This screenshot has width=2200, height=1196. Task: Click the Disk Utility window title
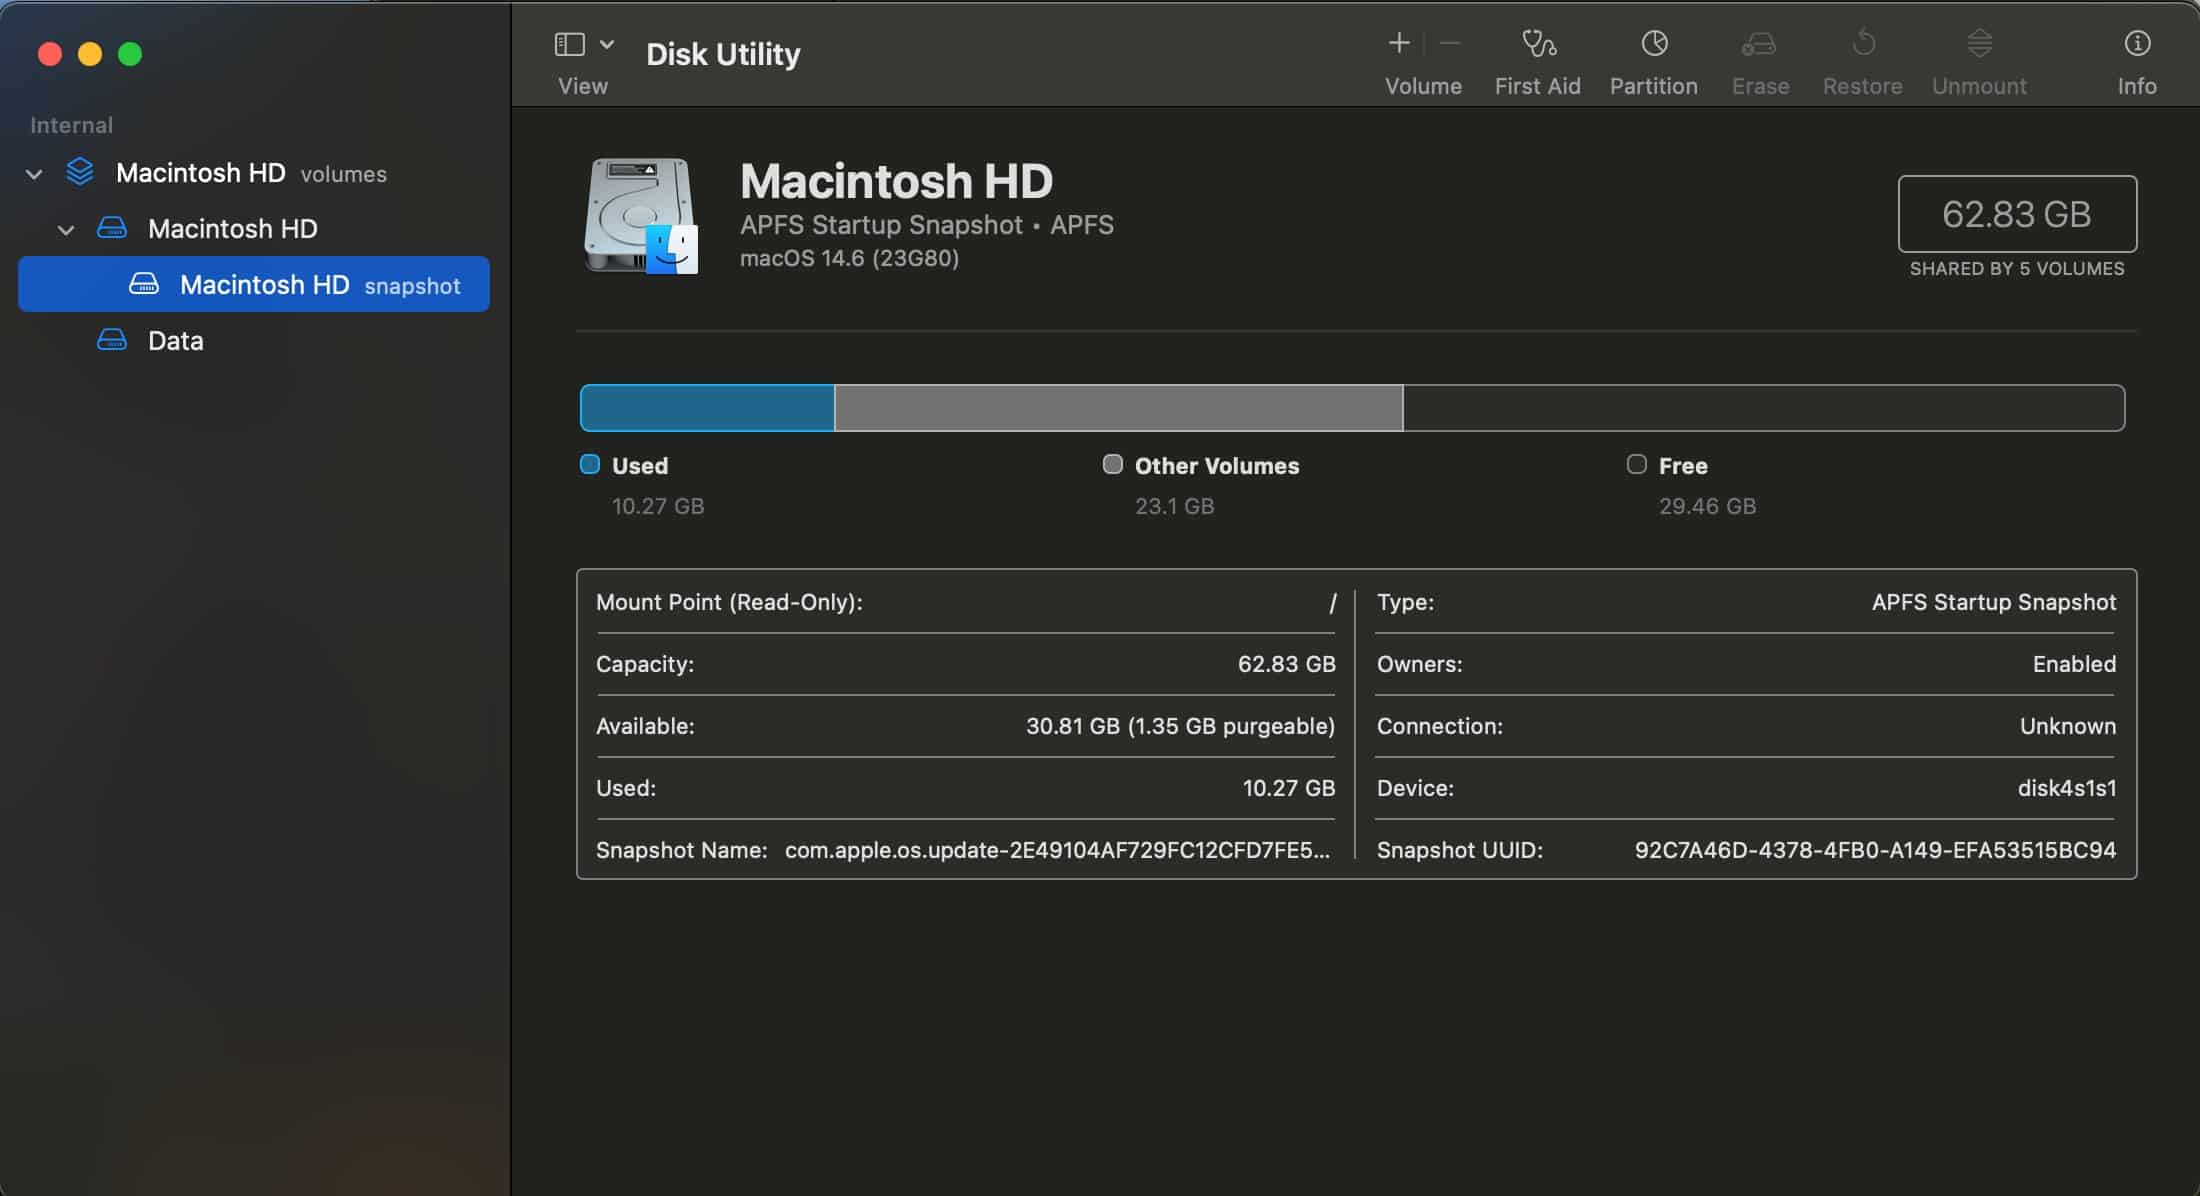tap(723, 54)
